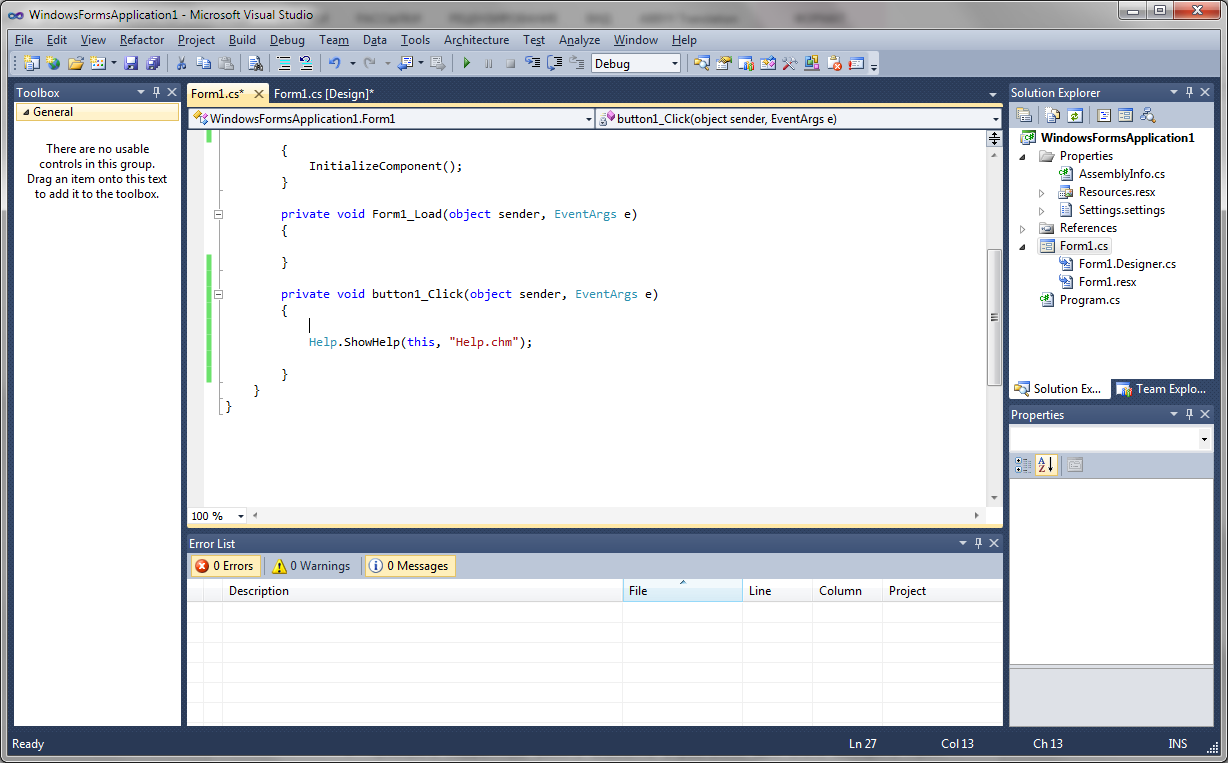
Task: Open the Build menu
Action: coord(242,40)
